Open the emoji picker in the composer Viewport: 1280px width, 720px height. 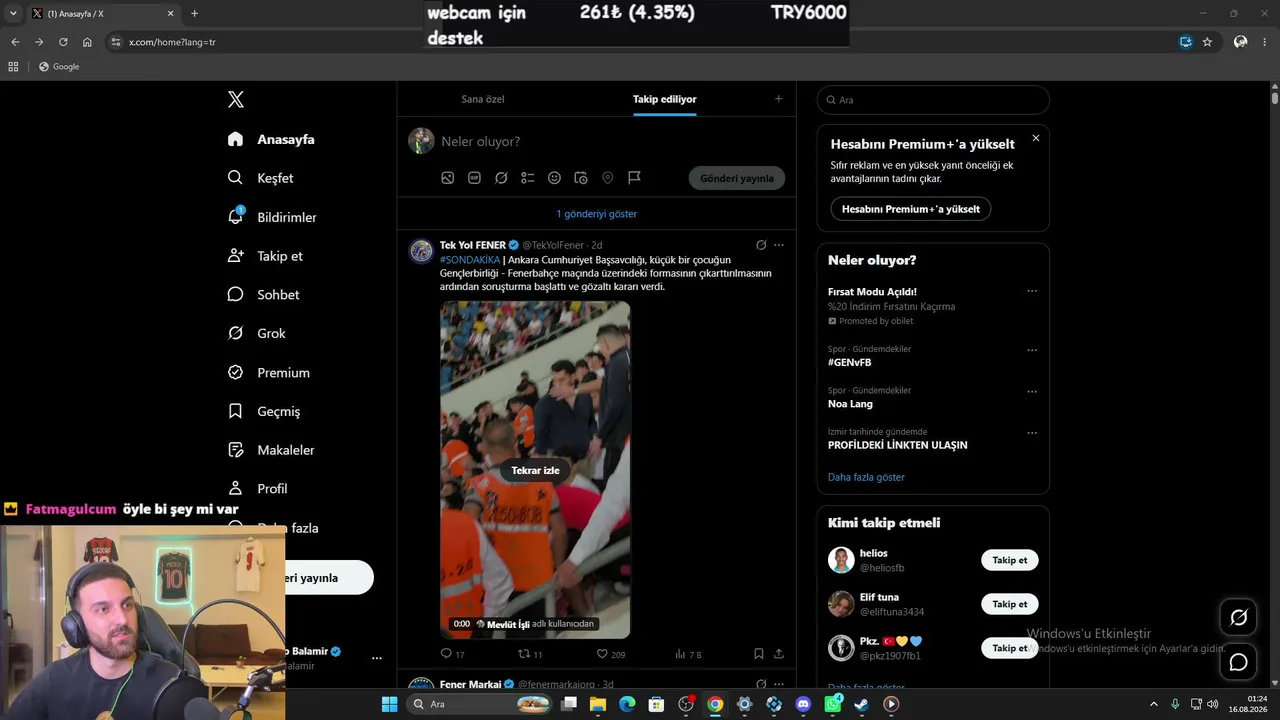(x=554, y=178)
